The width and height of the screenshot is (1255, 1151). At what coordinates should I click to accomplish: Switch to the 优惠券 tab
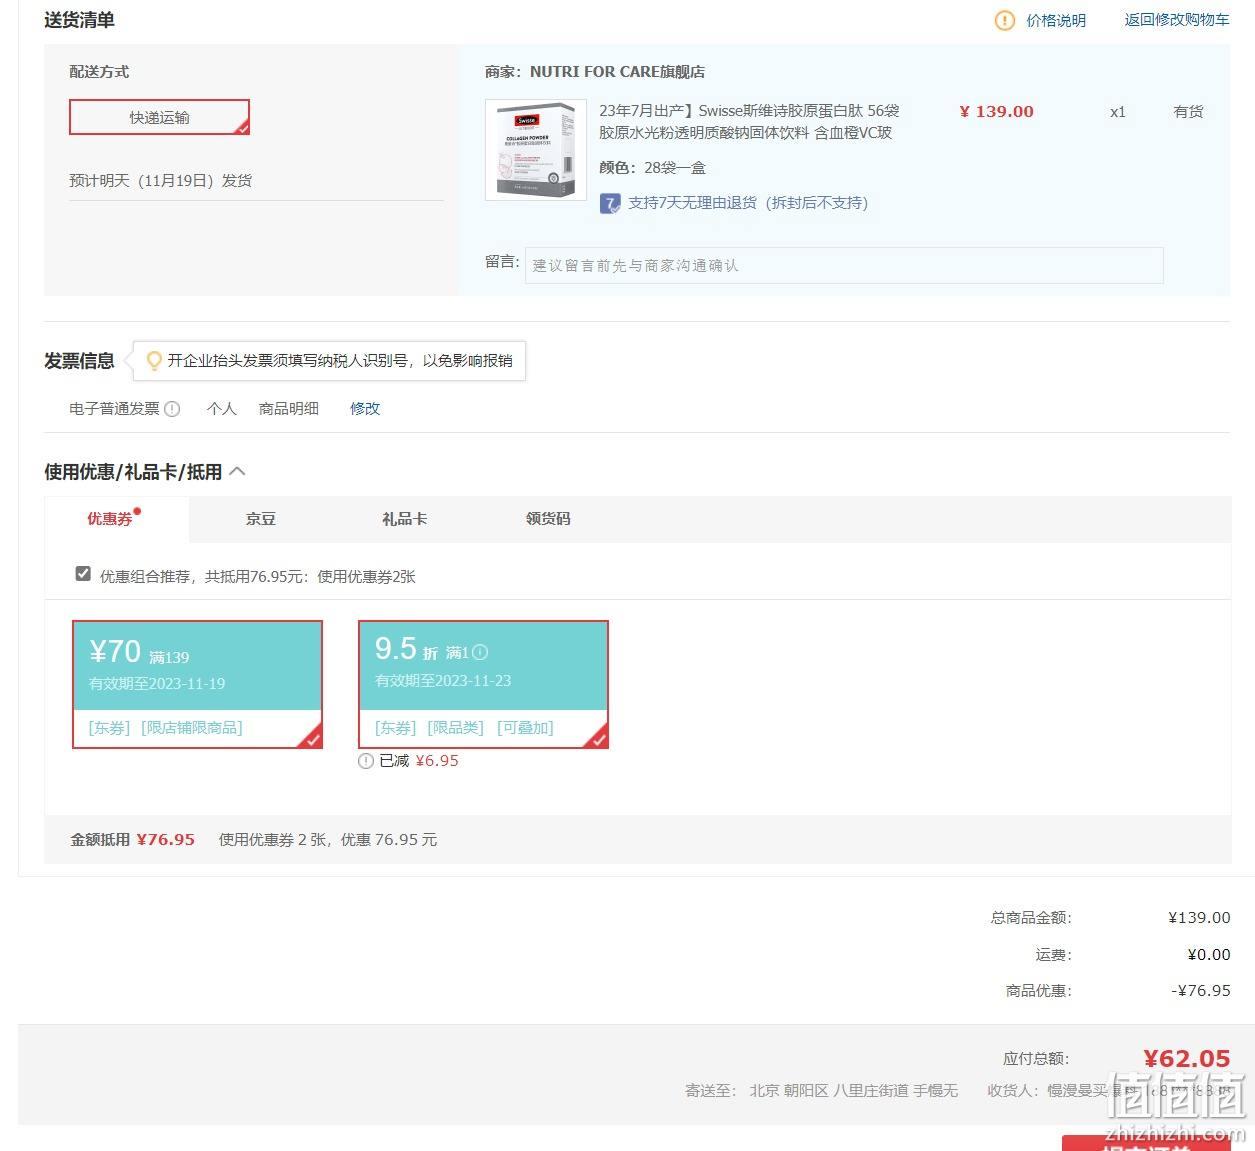[110, 518]
